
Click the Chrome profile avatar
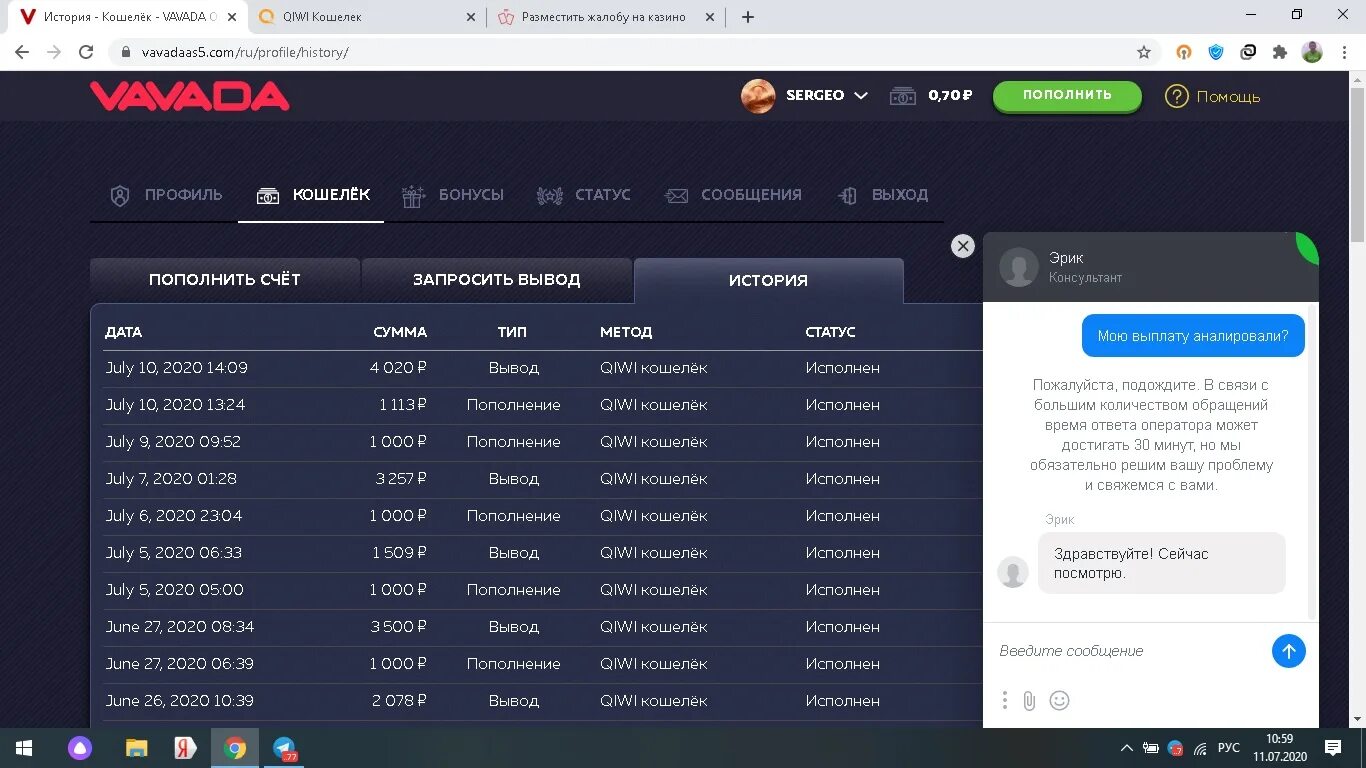[x=1312, y=52]
